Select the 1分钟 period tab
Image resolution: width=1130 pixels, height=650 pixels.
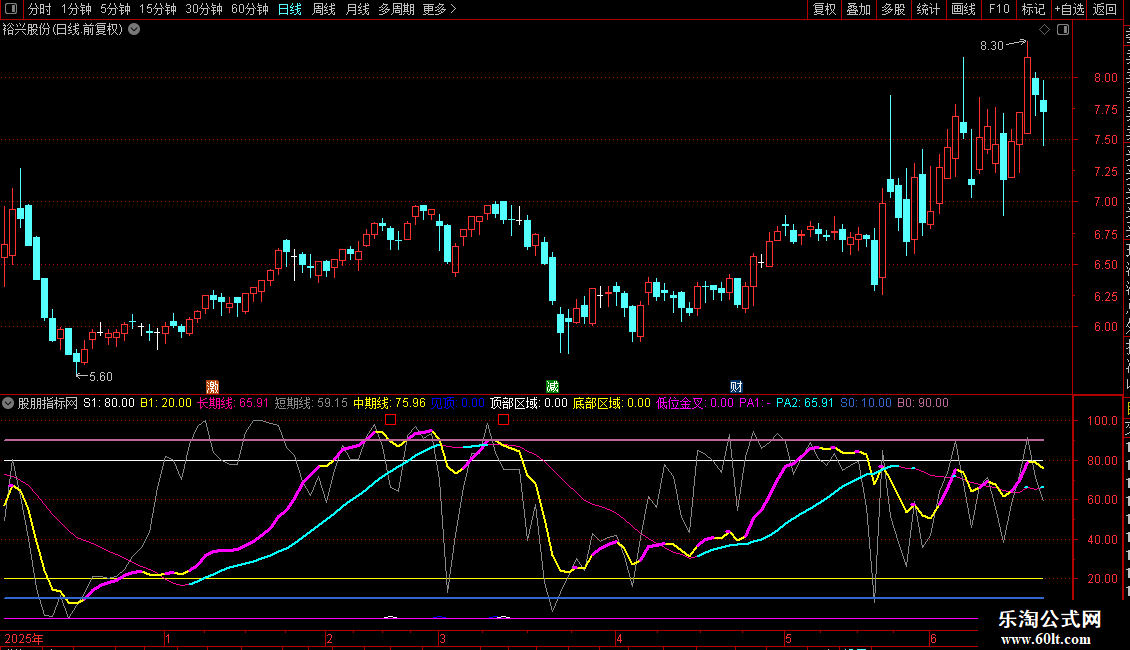pyautogui.click(x=76, y=9)
